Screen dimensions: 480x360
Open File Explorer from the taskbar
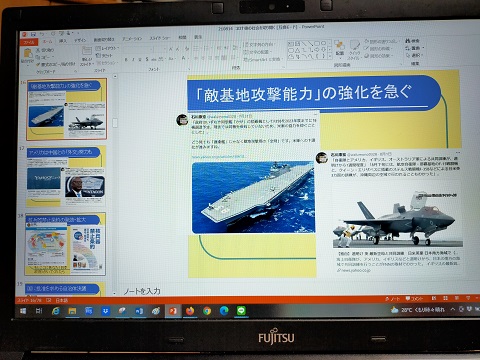coord(72,311)
